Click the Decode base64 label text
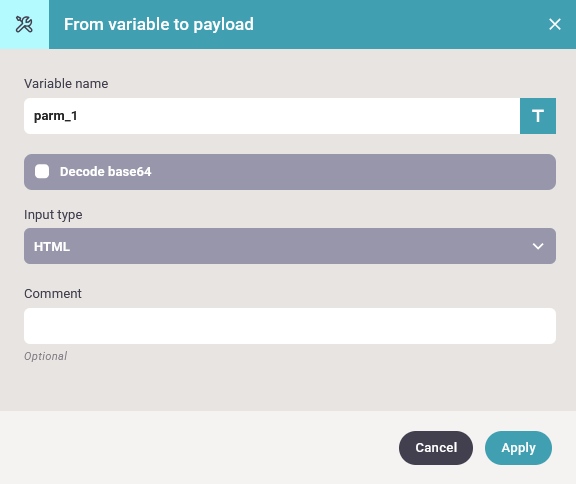The image size is (576, 484). tap(105, 171)
